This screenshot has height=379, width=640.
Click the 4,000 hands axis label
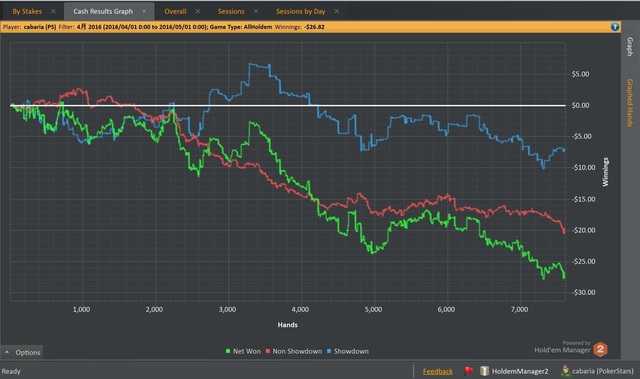[300, 310]
